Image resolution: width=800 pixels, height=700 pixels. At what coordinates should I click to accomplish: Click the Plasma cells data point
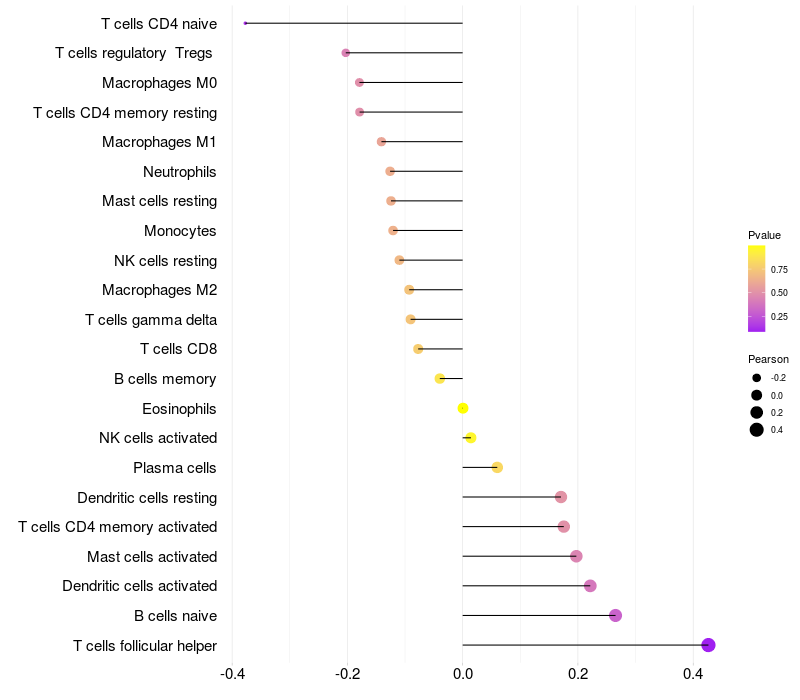(497, 467)
